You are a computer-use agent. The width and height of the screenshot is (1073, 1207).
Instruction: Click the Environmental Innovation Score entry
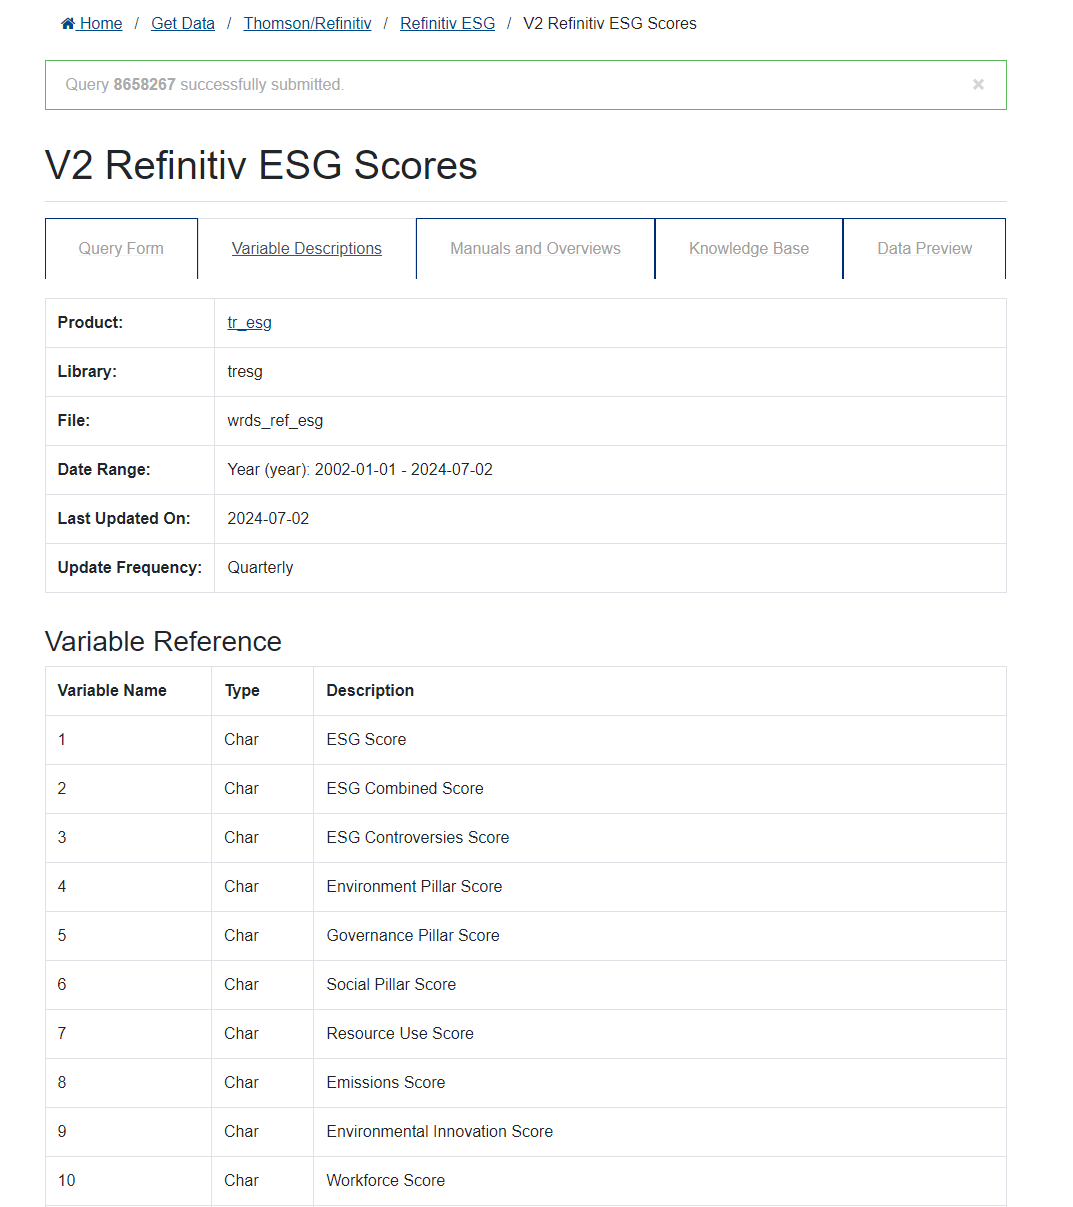(440, 1132)
